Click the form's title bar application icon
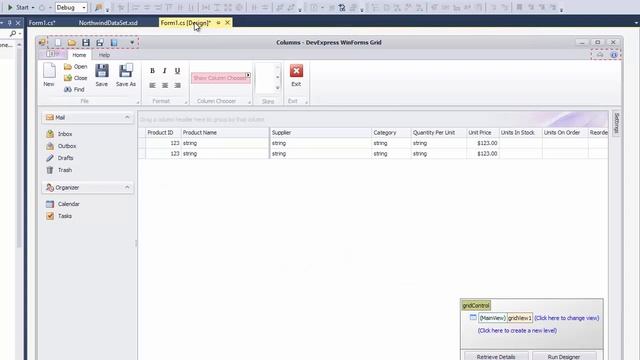 click(42, 42)
